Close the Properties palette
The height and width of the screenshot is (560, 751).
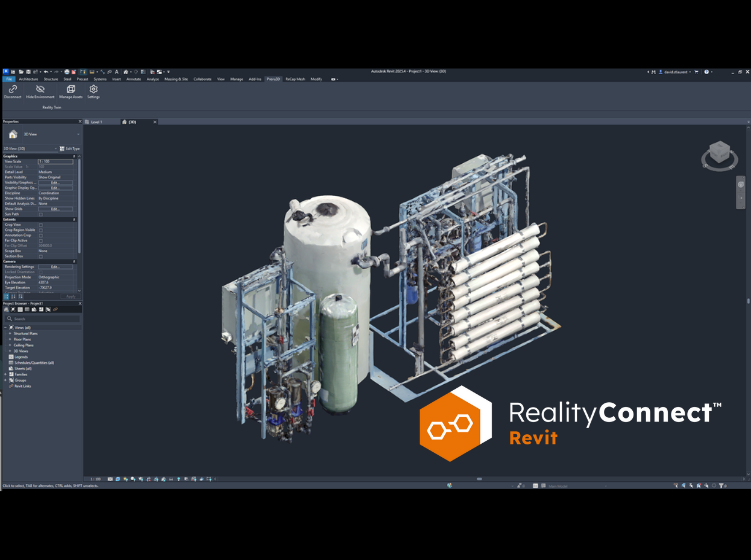coord(80,122)
